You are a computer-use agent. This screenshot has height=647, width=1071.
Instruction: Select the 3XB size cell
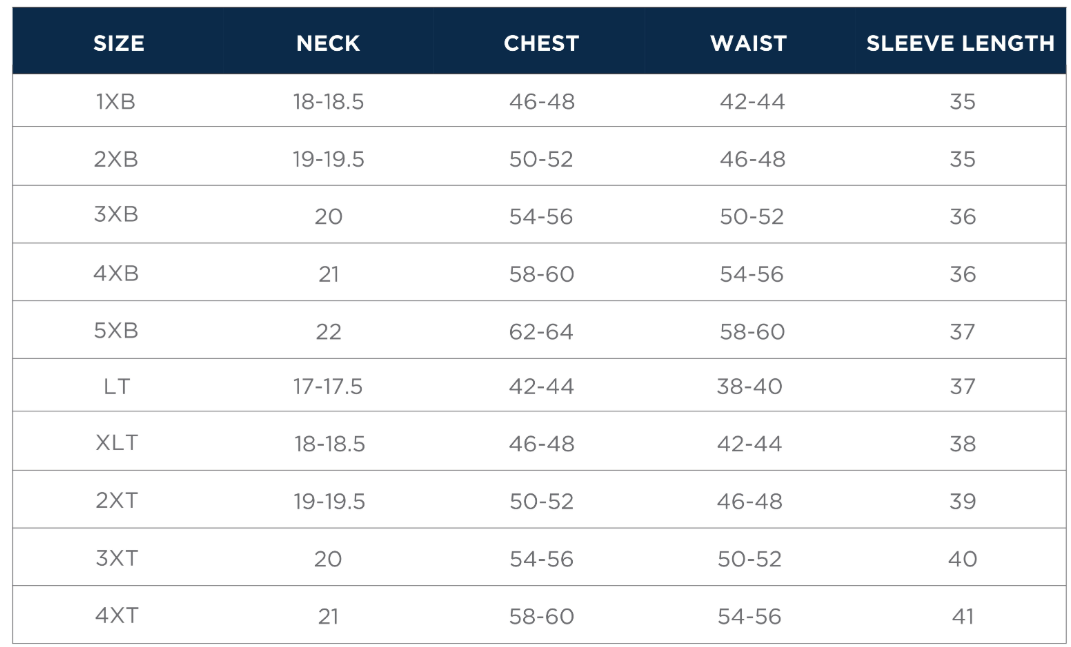coord(116,216)
